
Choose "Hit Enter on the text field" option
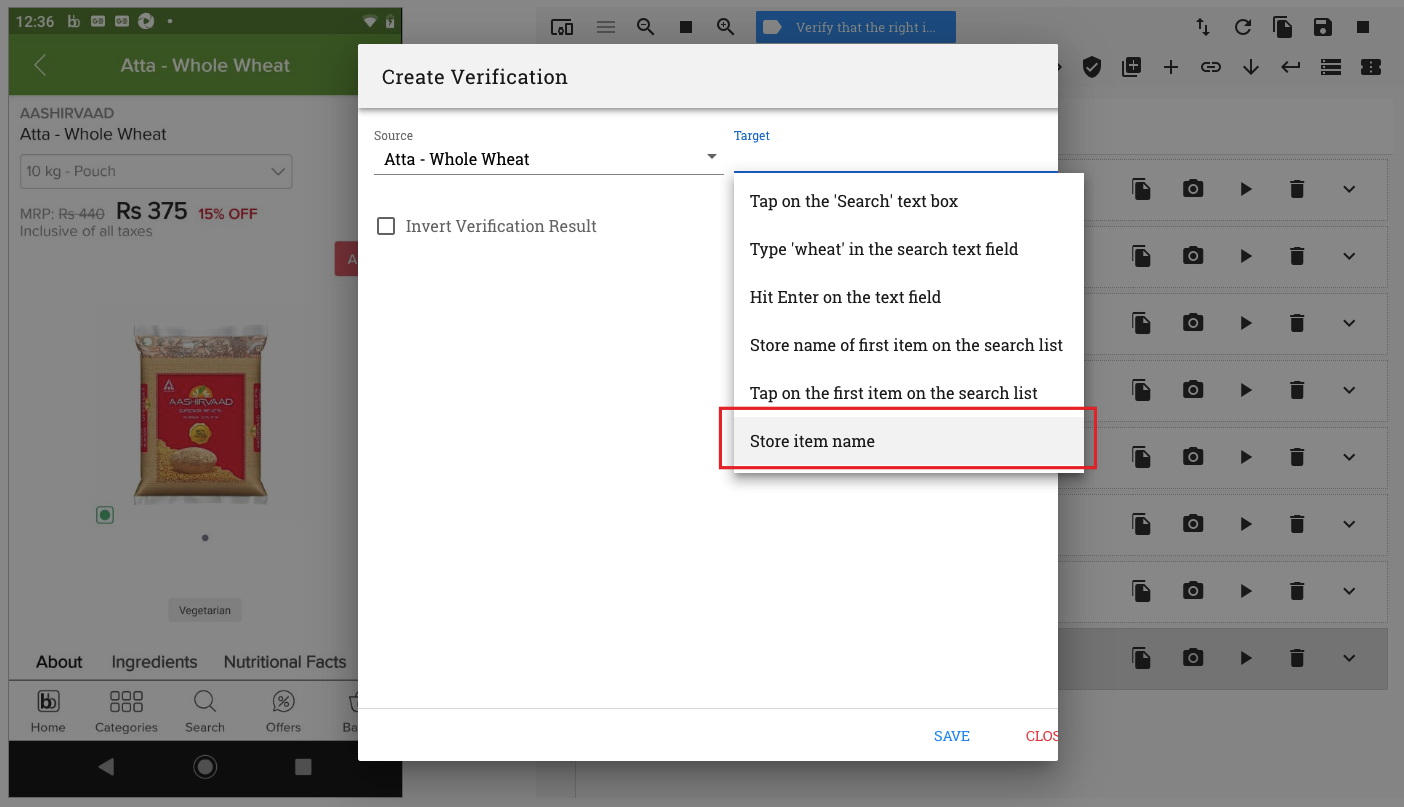909,297
